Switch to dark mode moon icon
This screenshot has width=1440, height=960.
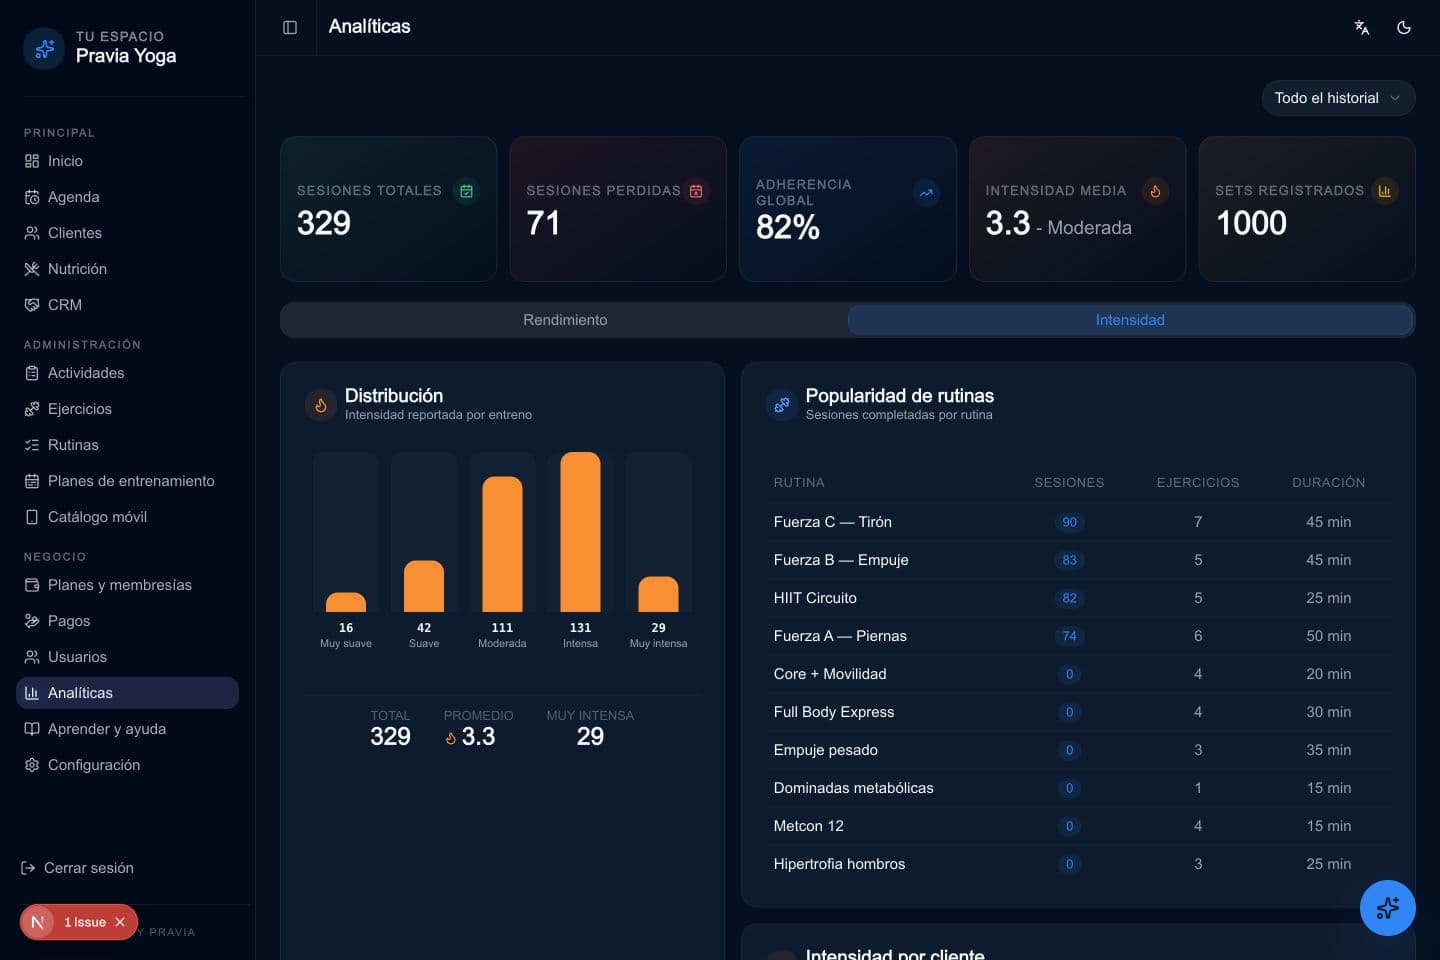[1404, 27]
